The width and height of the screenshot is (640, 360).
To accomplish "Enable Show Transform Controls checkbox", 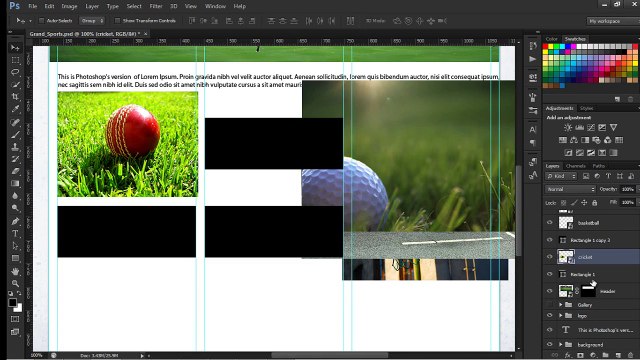I will [117, 20].
